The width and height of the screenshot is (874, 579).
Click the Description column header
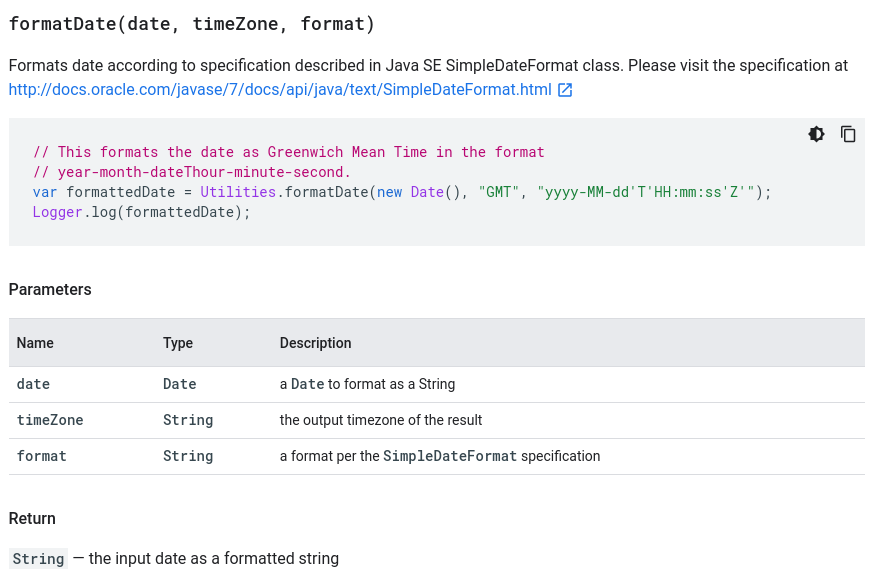tap(315, 343)
